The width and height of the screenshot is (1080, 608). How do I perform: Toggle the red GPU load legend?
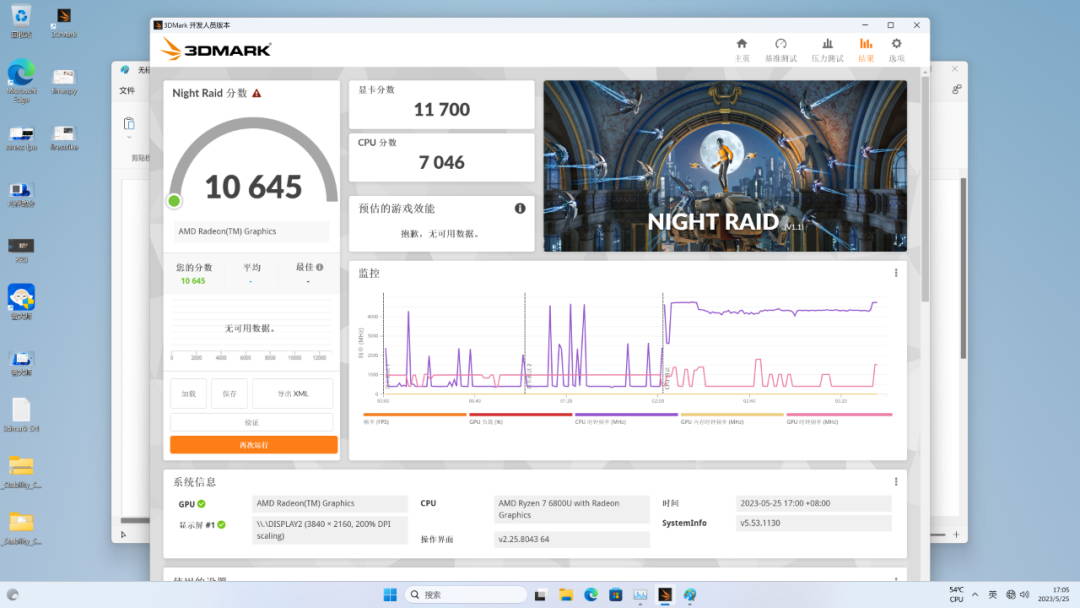[x=520, y=418]
